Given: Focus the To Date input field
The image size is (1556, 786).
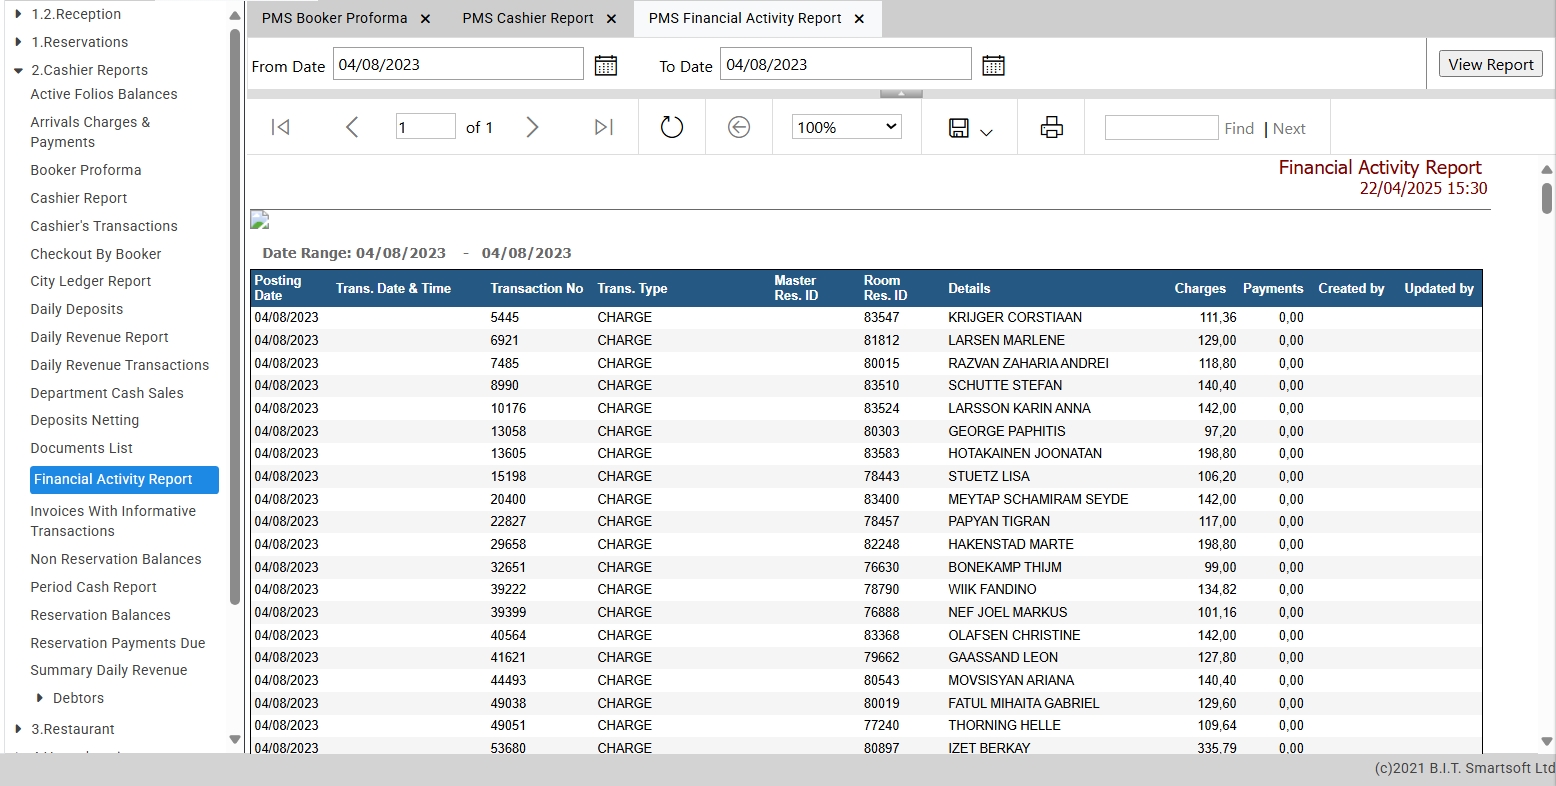Looking at the screenshot, I should pyautogui.click(x=846, y=65).
